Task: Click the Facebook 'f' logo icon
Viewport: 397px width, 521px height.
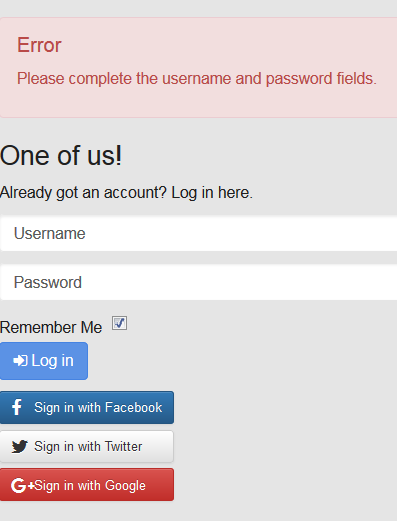Action: point(16,407)
